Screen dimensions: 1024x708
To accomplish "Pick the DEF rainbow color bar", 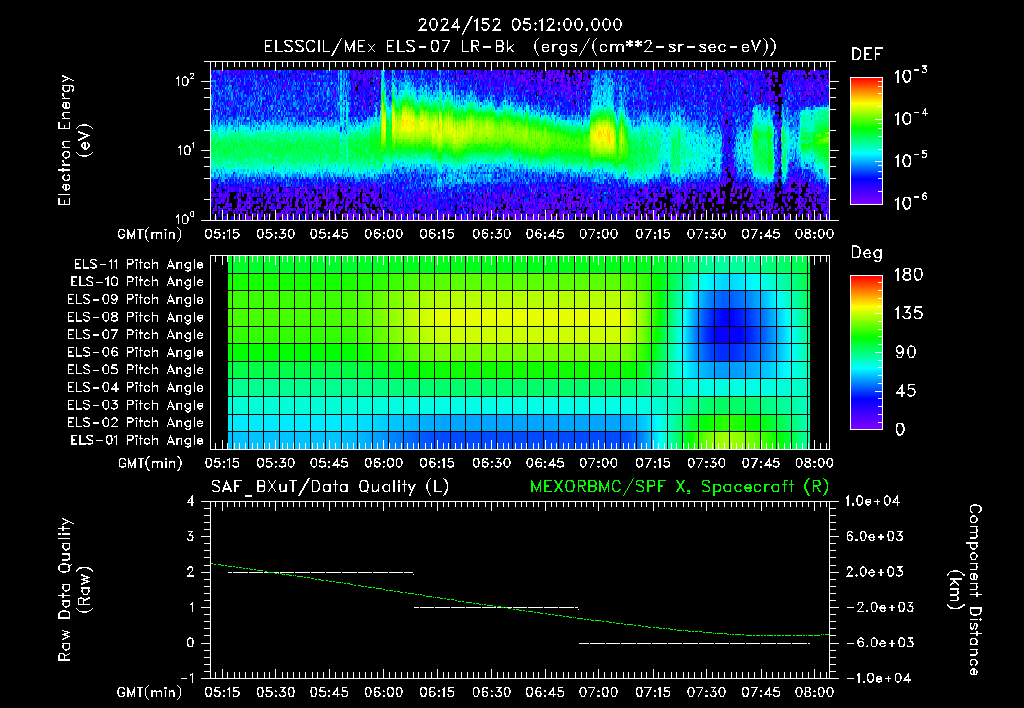I will pyautogui.click(x=867, y=140).
